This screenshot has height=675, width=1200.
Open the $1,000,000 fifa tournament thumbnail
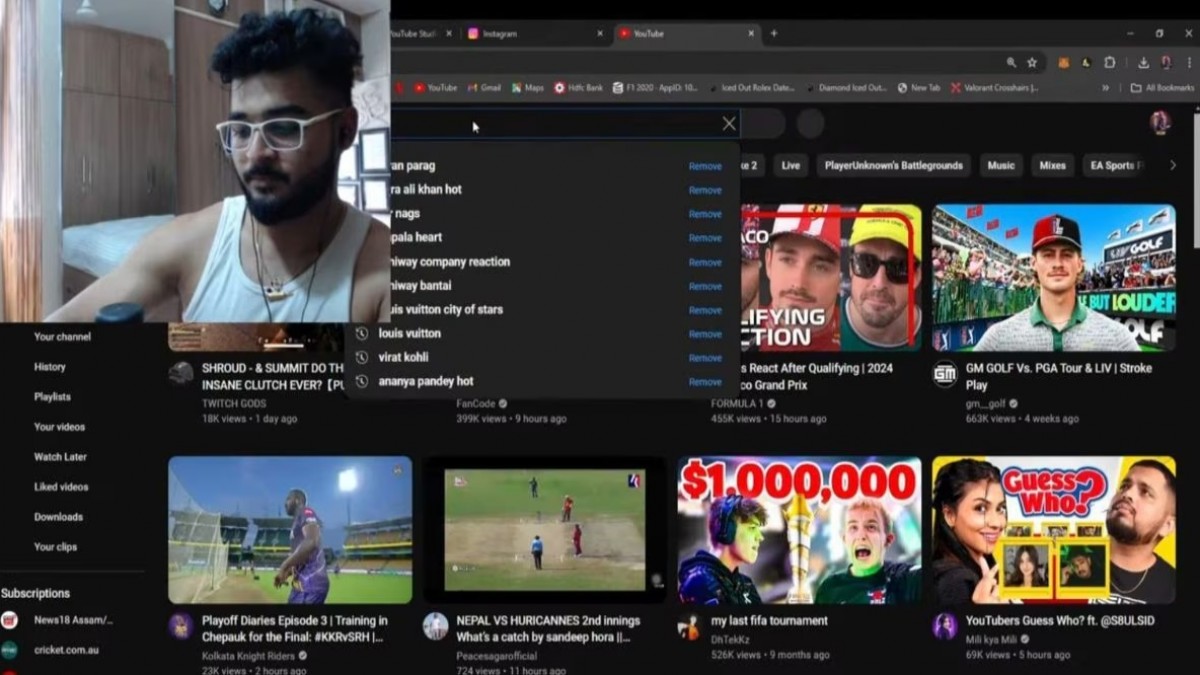click(799, 530)
